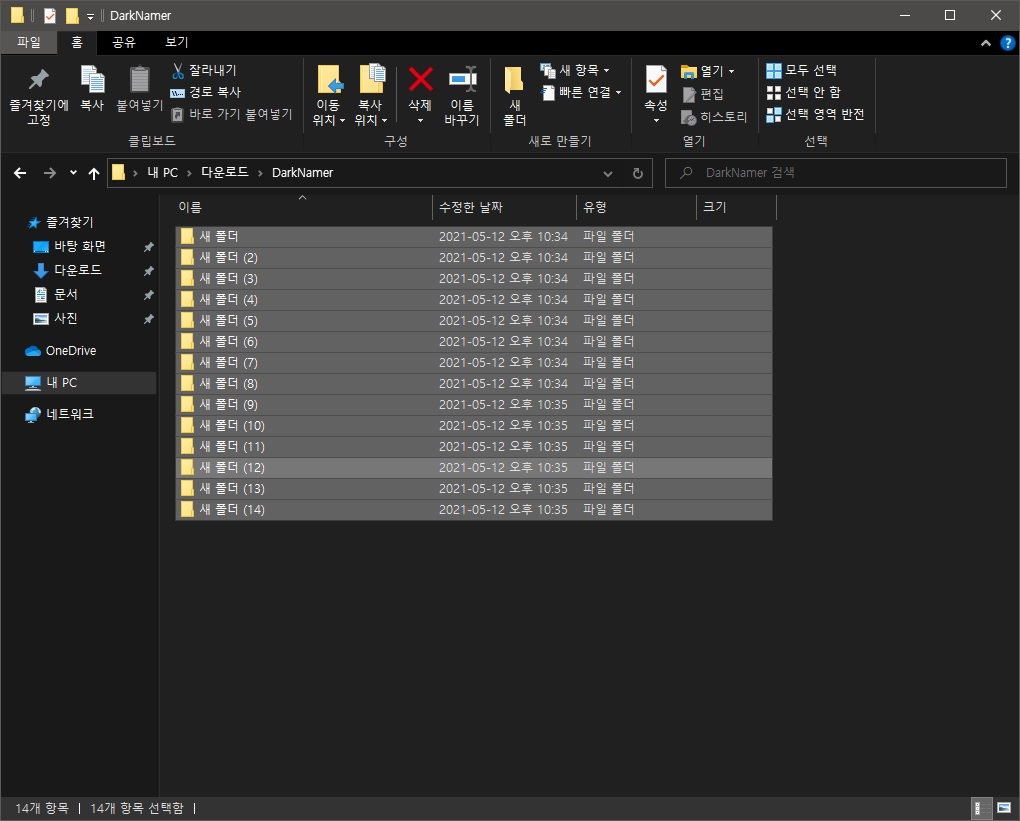Switch to the 보기 (View) tab
Image resolution: width=1020 pixels, height=821 pixels.
click(176, 42)
